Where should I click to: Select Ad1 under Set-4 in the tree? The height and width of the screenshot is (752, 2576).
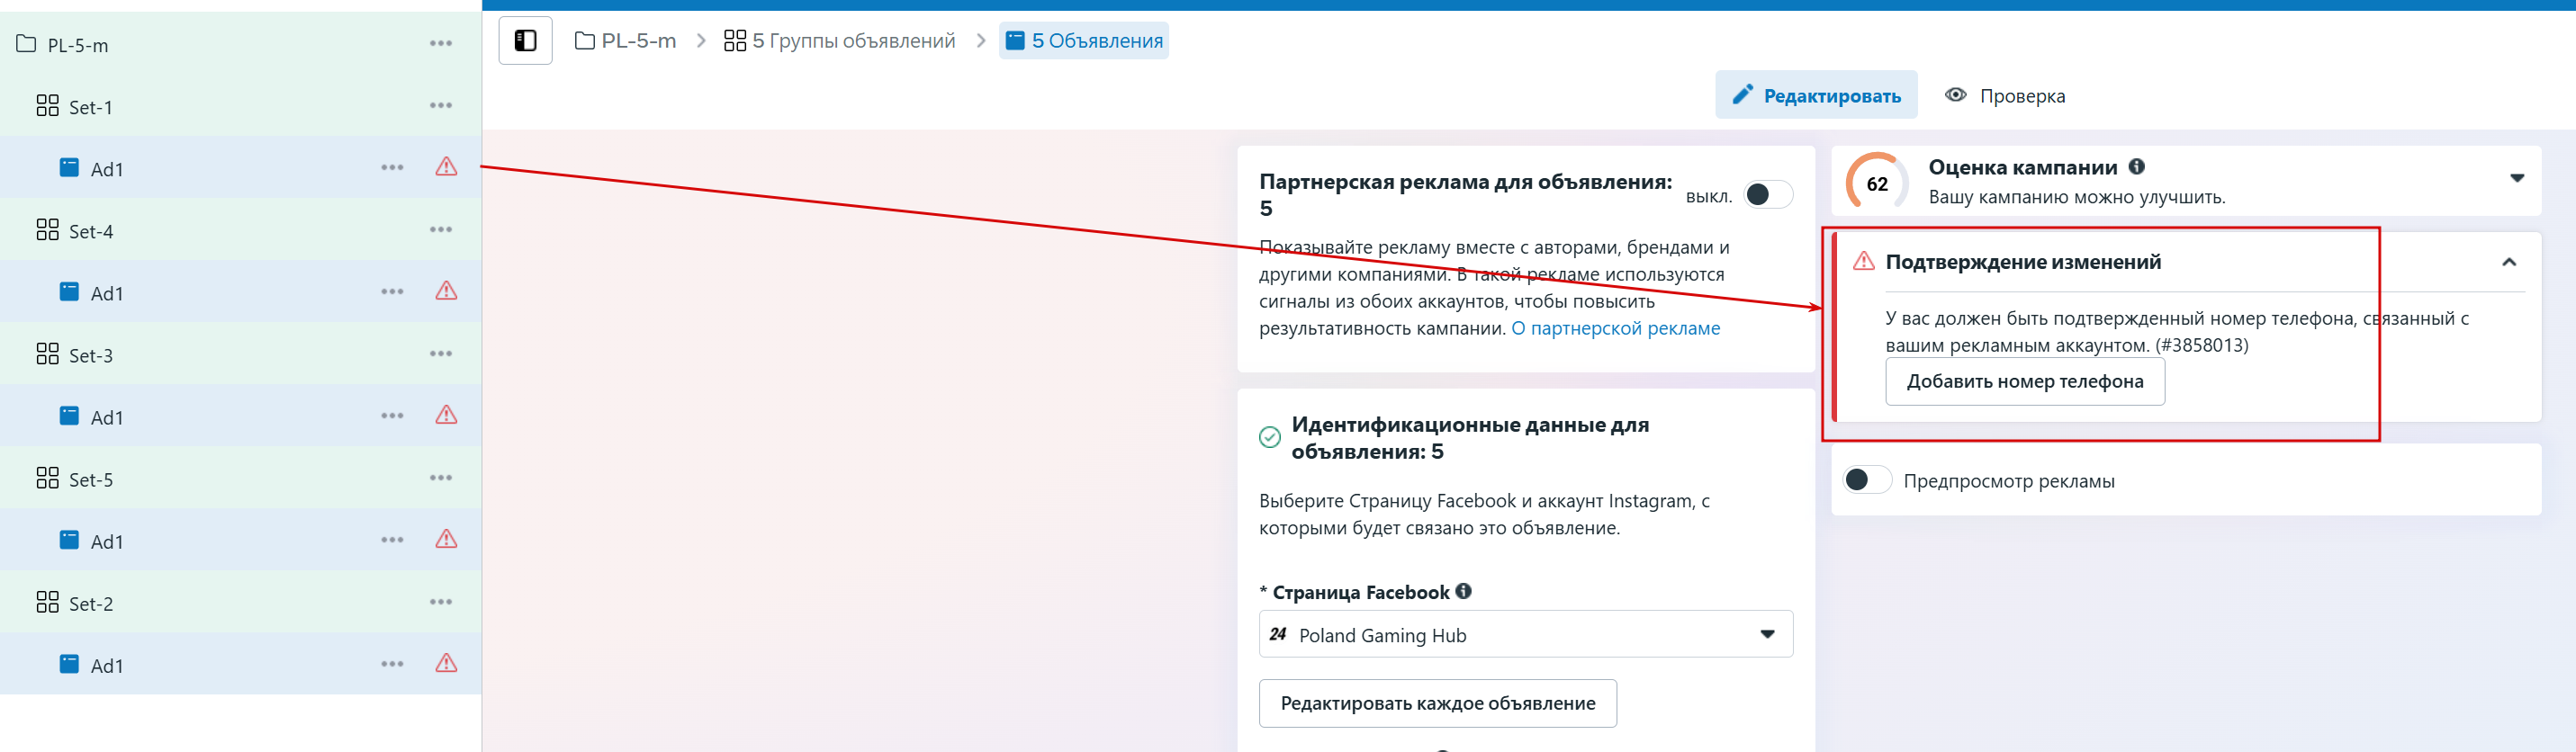click(240, 292)
